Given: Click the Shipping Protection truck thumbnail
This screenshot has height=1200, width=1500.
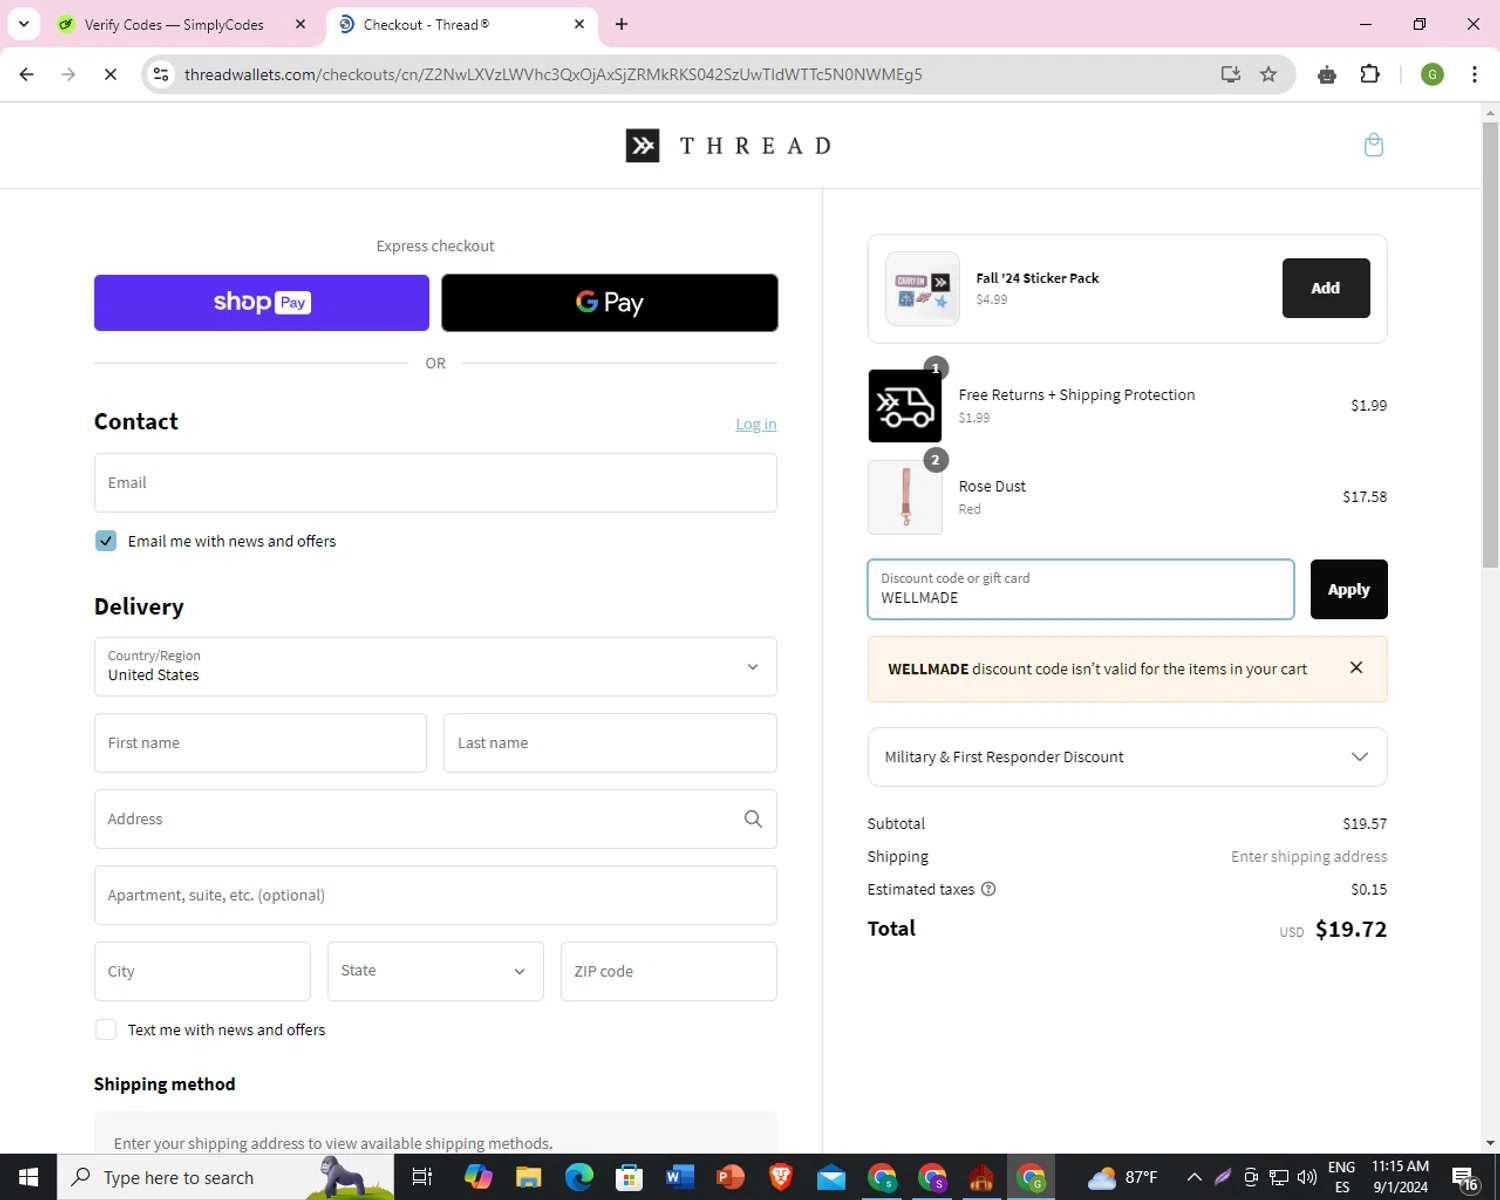Looking at the screenshot, I should click(x=905, y=406).
